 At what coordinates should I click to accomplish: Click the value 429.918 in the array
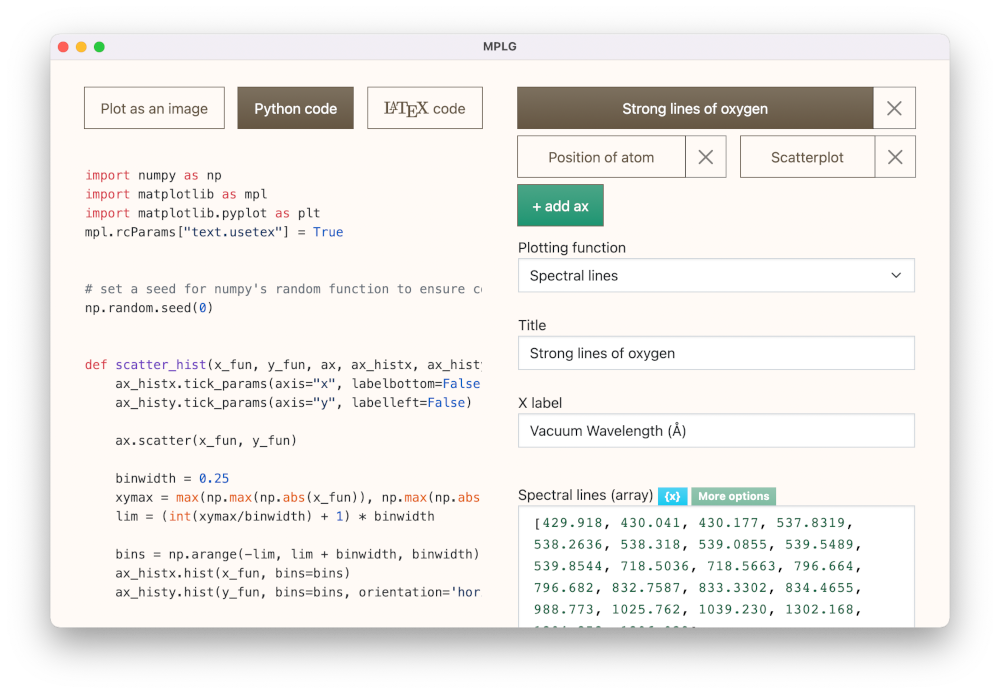point(572,523)
